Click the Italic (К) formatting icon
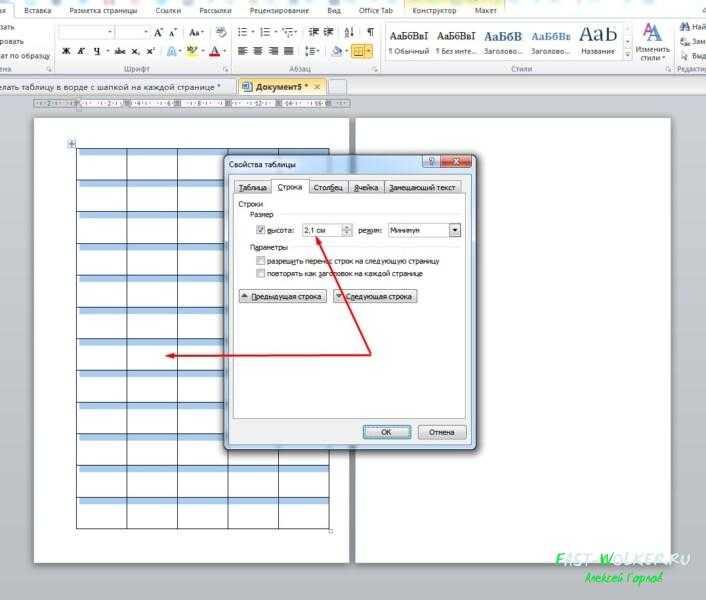The height and width of the screenshot is (600, 706). click(x=81, y=51)
